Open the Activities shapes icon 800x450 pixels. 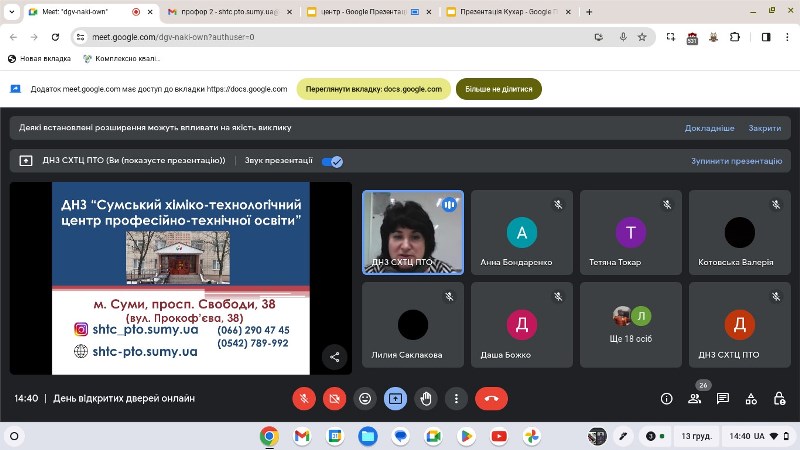[751, 398]
